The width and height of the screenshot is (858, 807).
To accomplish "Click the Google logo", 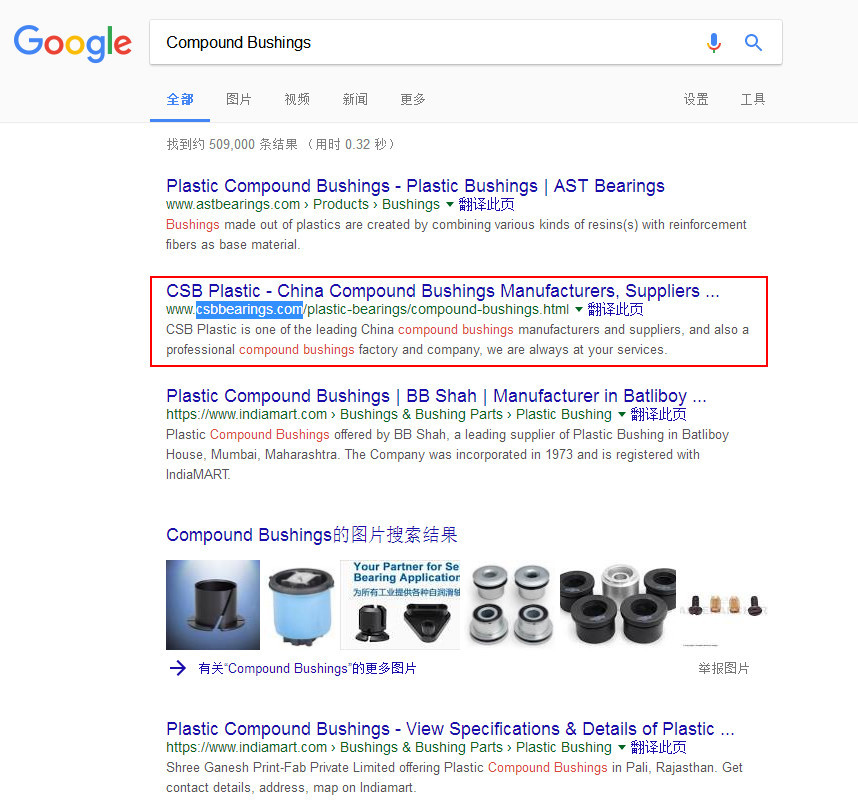I will point(73,43).
